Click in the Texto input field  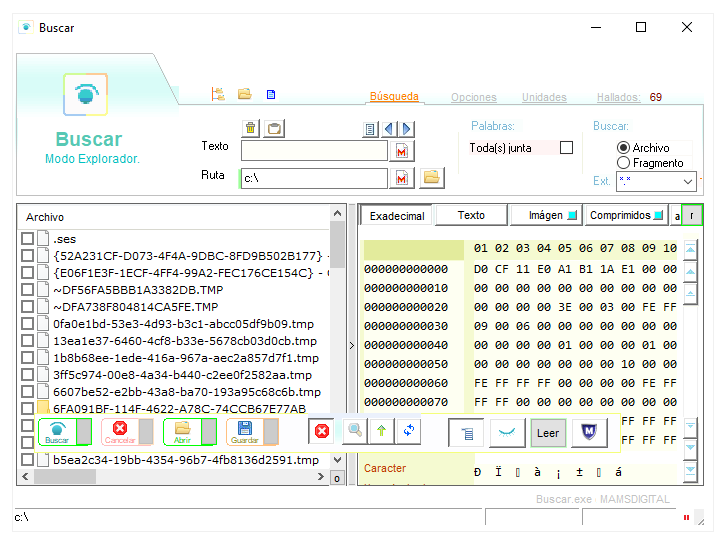coord(314,151)
